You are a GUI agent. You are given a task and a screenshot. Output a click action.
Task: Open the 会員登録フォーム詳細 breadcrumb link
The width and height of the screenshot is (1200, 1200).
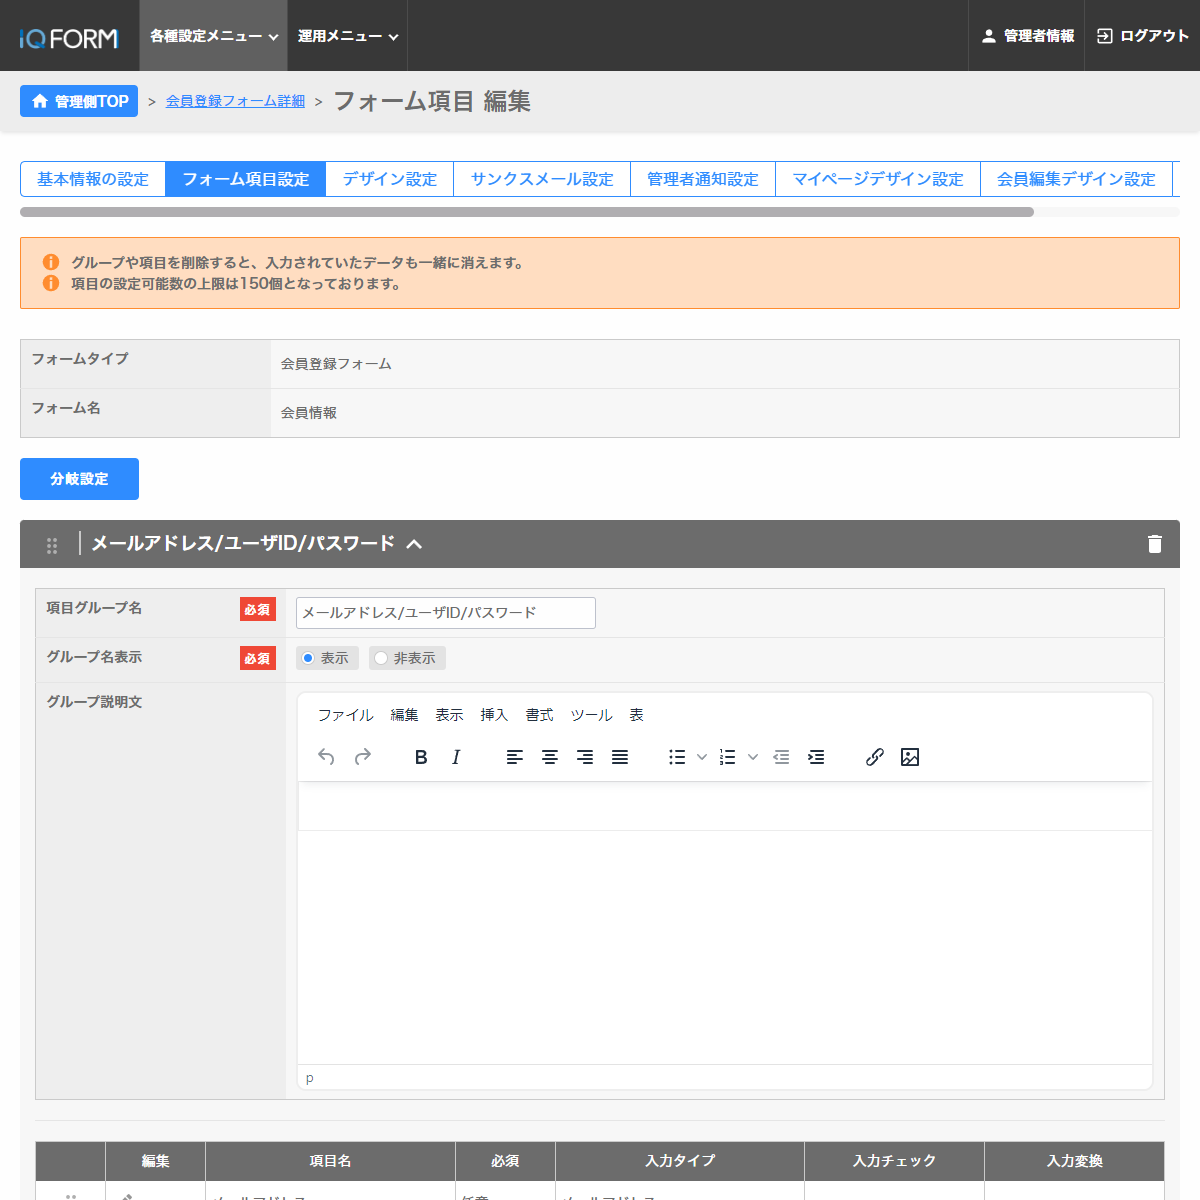click(235, 101)
